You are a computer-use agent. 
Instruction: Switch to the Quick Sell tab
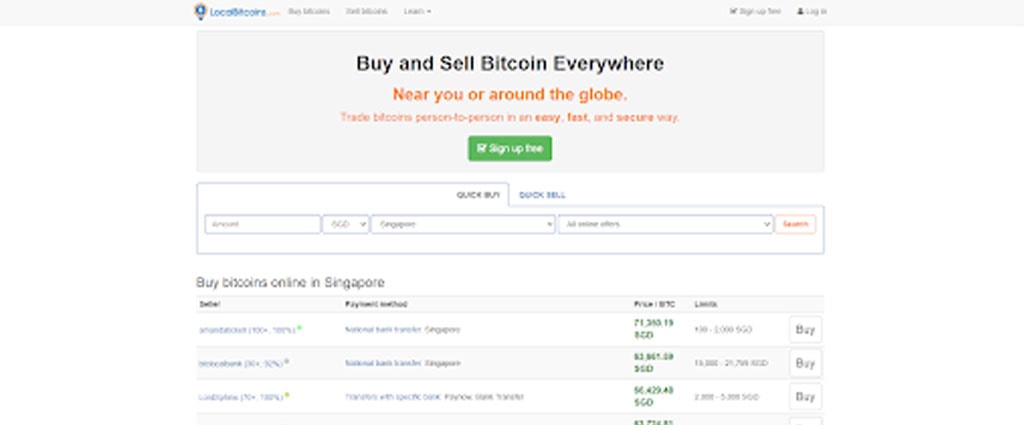pos(542,195)
